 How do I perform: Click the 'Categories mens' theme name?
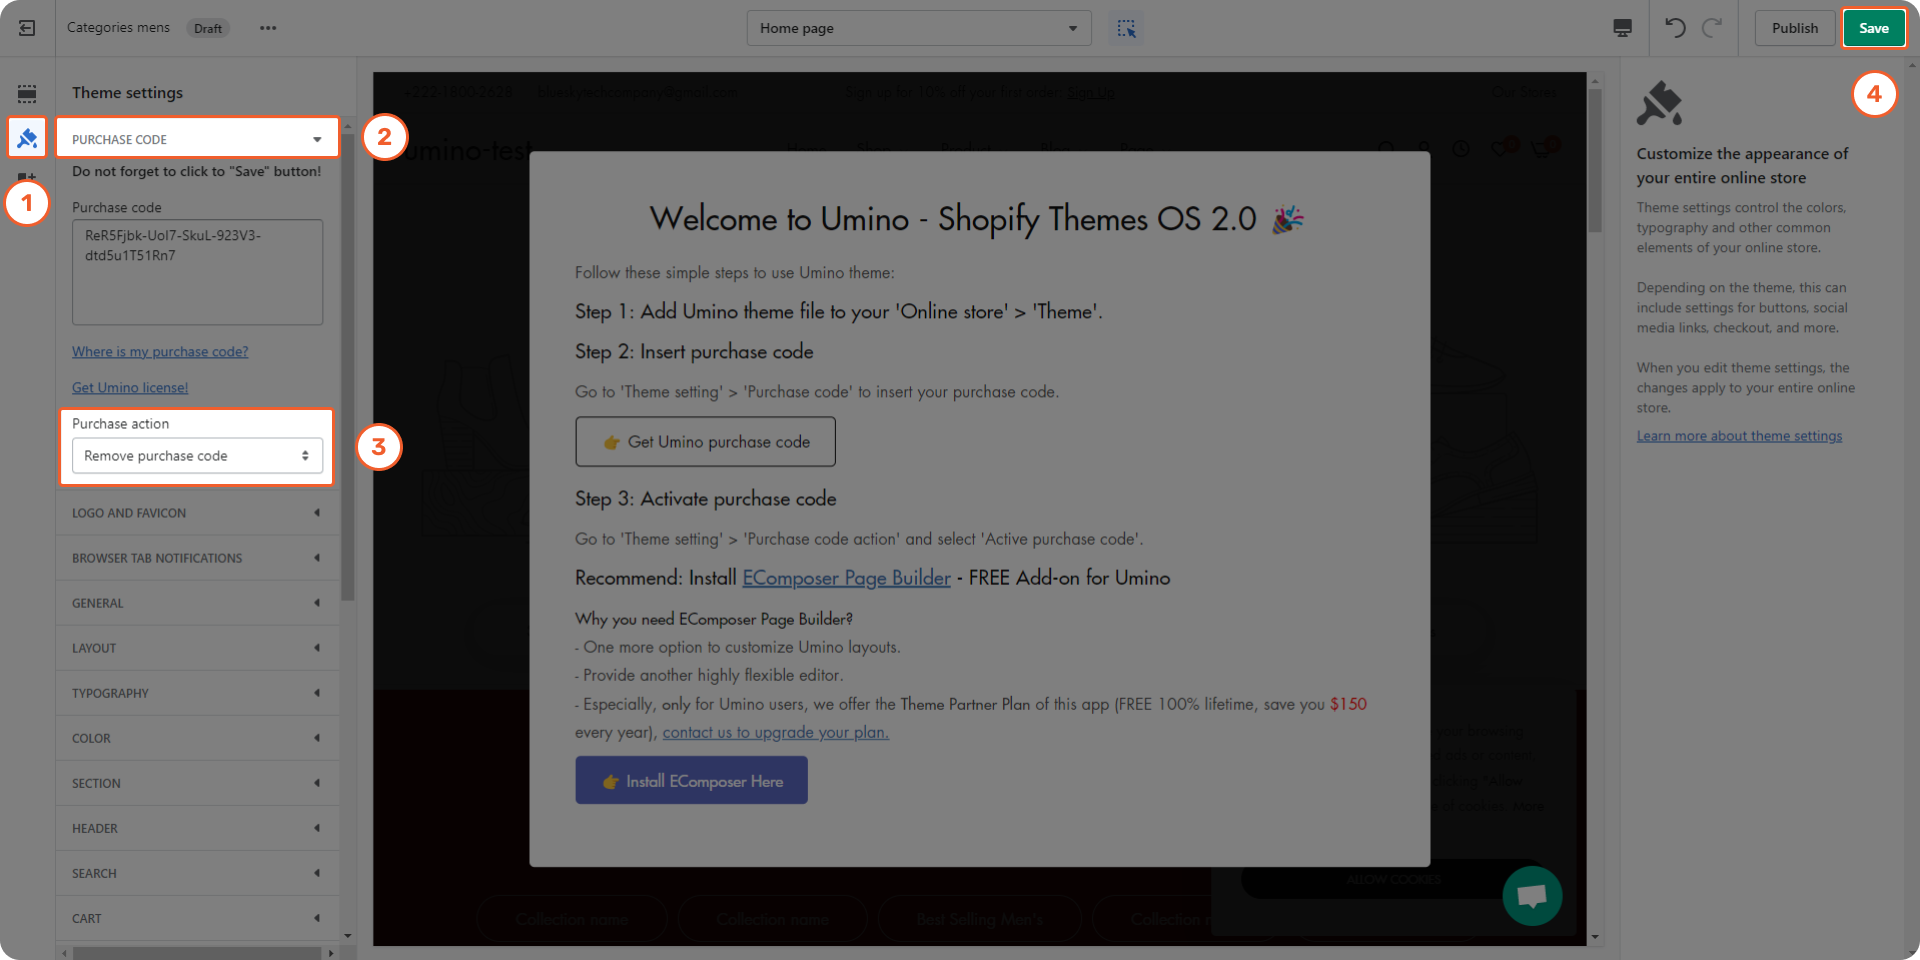pyautogui.click(x=118, y=28)
